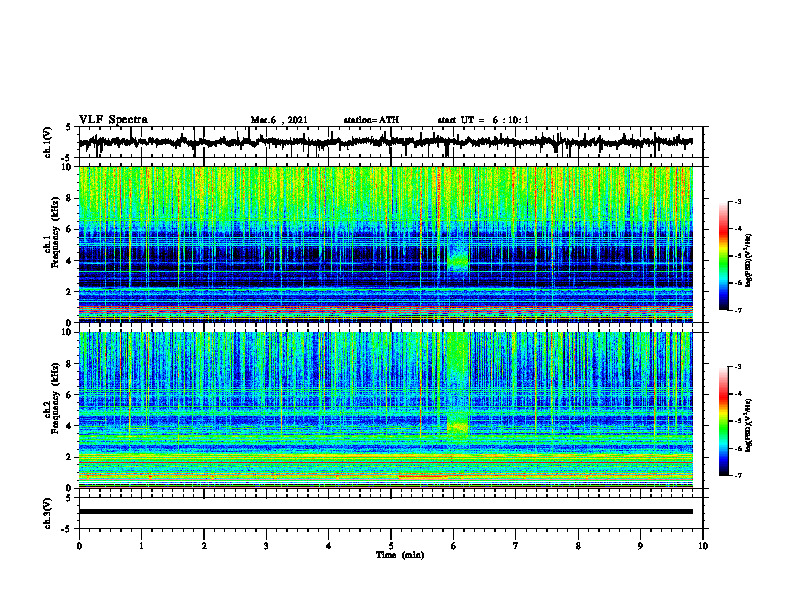The width and height of the screenshot is (792, 612).
Task: Click the 'station=ATH' header label
Action: click(371, 120)
